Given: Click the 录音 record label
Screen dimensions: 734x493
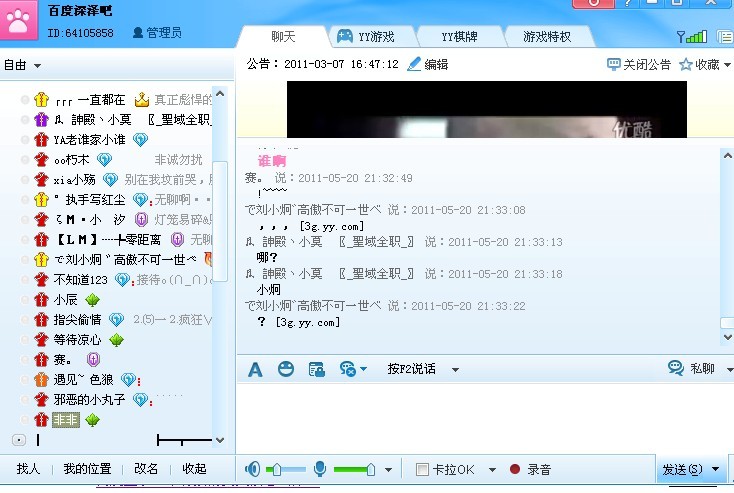Looking at the screenshot, I should (x=539, y=470).
